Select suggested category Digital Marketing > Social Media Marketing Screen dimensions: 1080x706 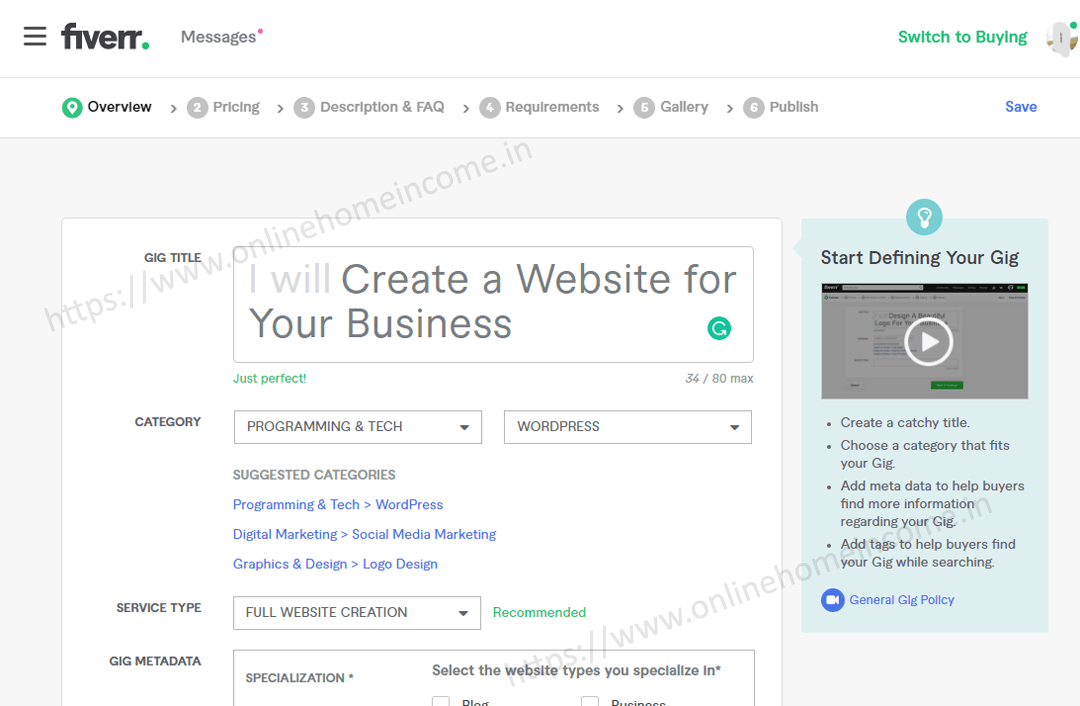pyautogui.click(x=364, y=534)
